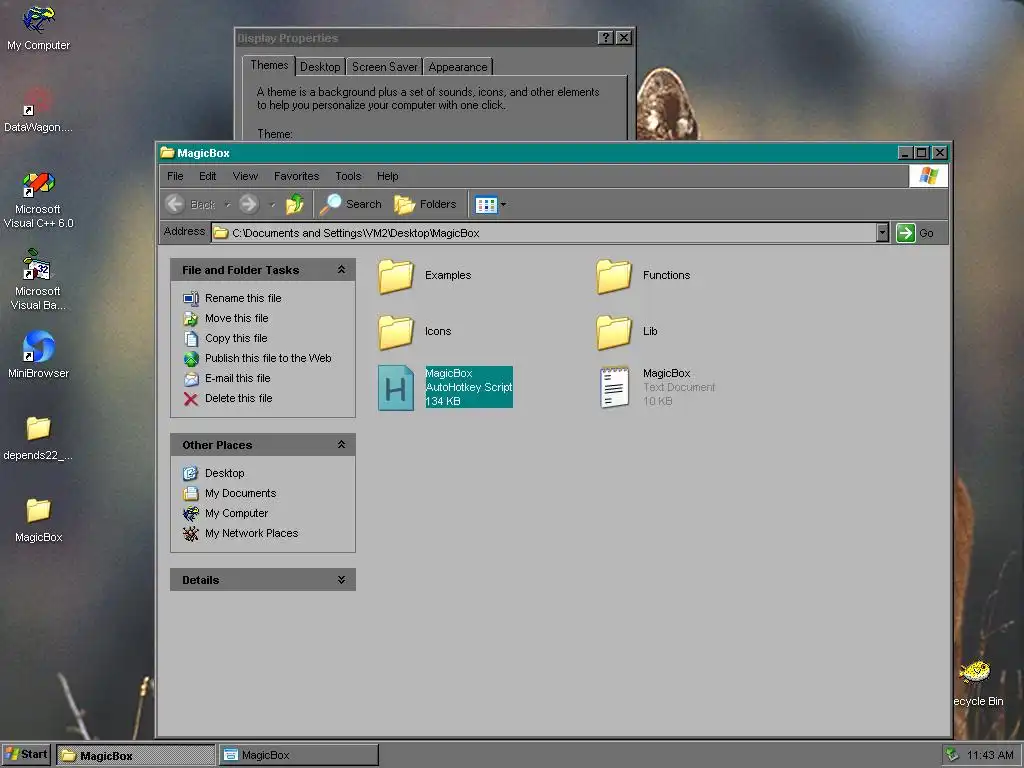
Task: Open the Edit menu
Action: coord(208,176)
